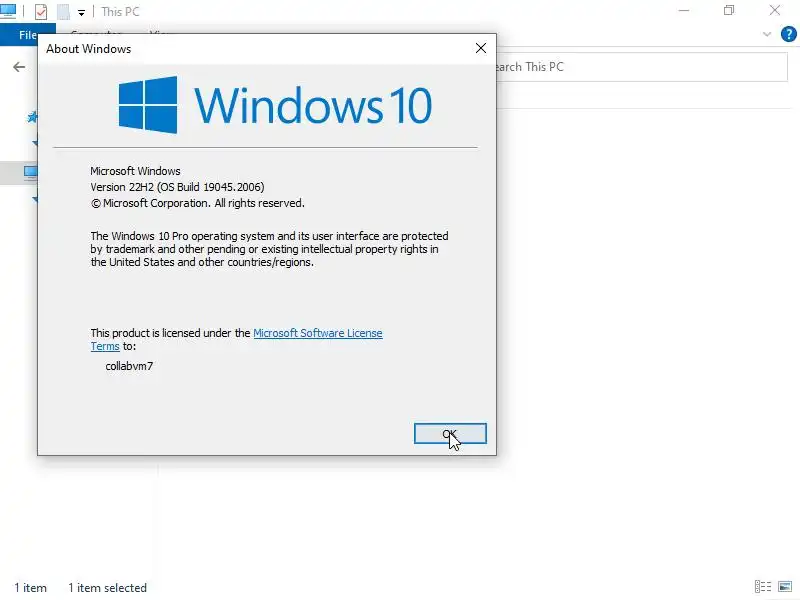The image size is (800, 600).
Task: Click the Version 22H2 build text
Action: point(178,187)
